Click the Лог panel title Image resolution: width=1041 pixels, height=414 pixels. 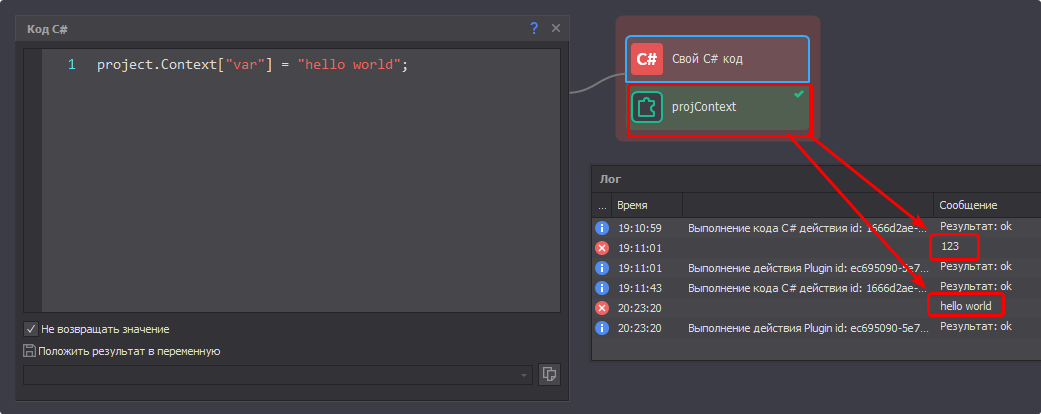coord(610,178)
